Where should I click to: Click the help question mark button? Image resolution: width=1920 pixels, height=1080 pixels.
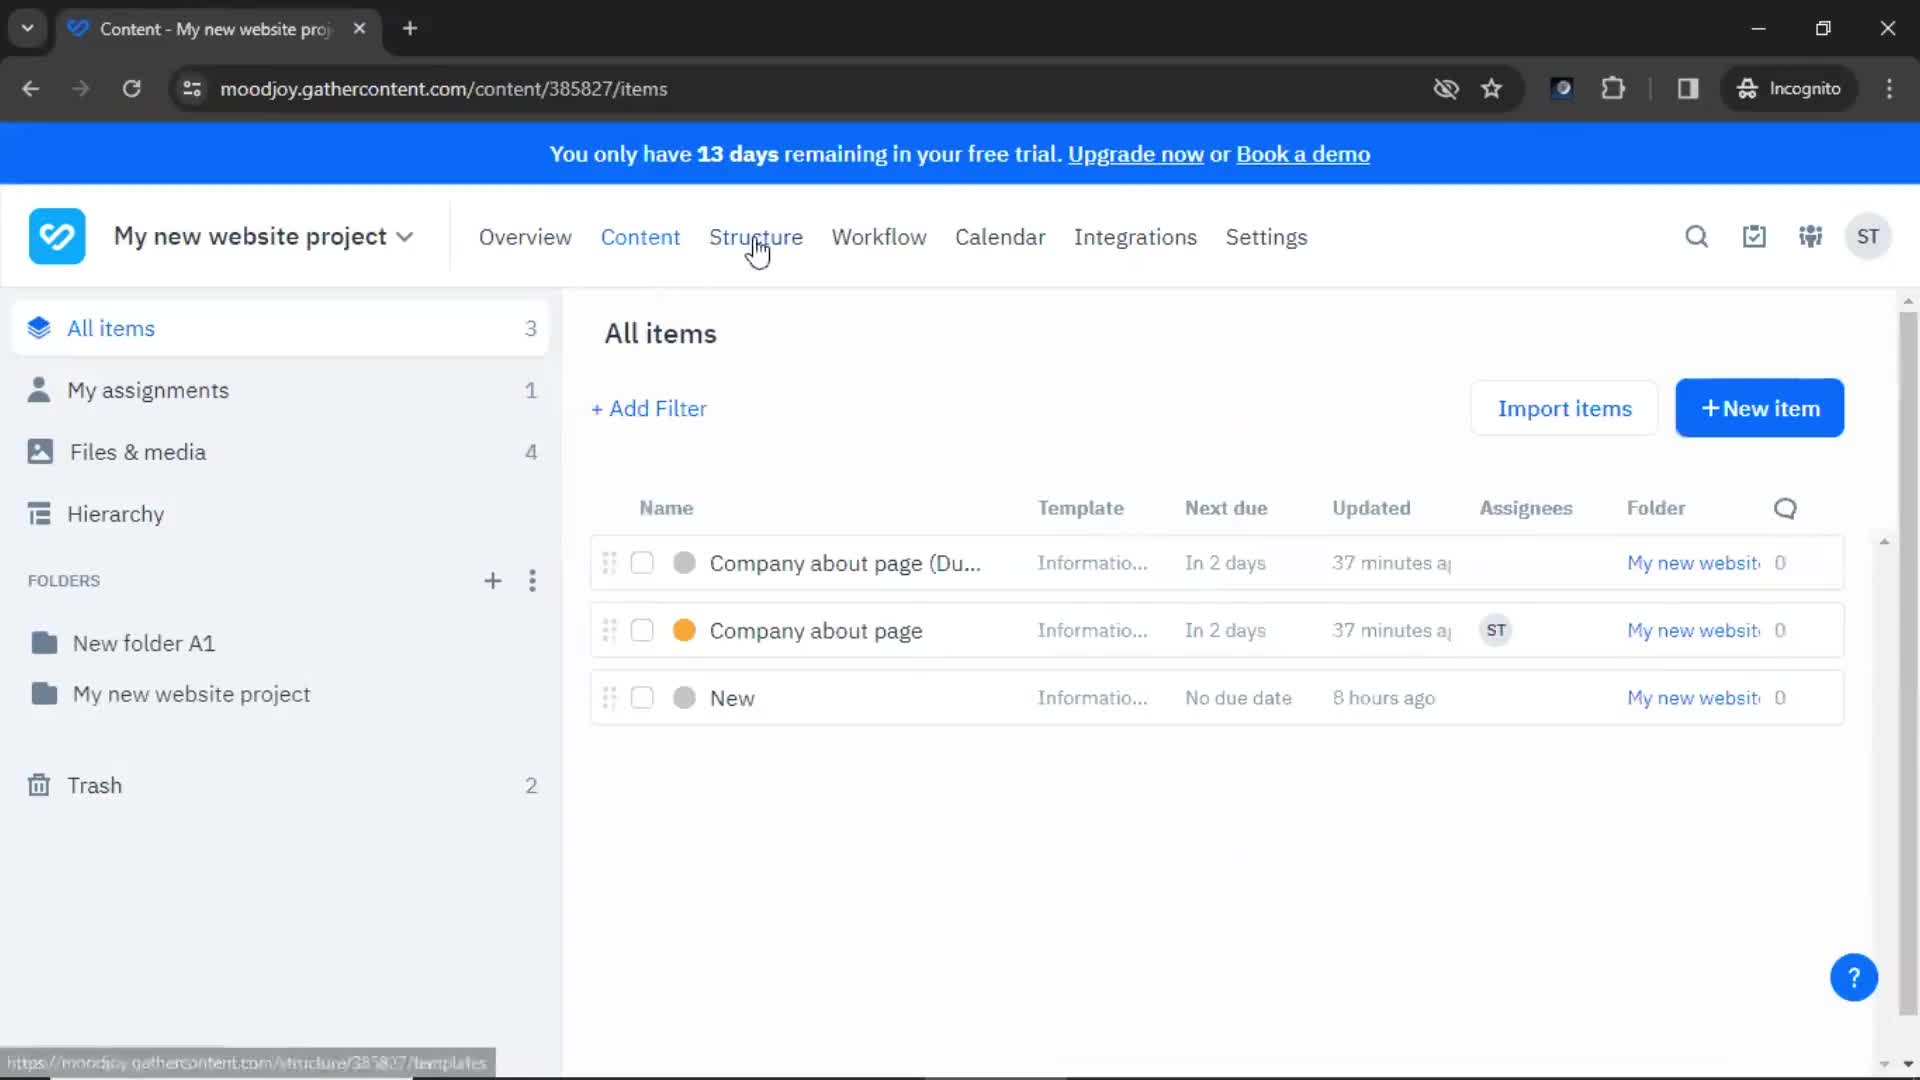click(x=1854, y=977)
